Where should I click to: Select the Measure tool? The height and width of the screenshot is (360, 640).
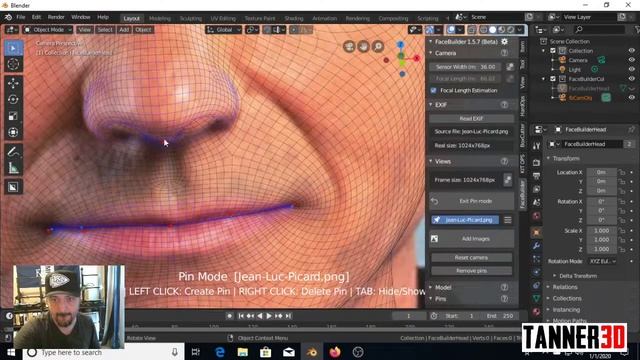[x=13, y=168]
